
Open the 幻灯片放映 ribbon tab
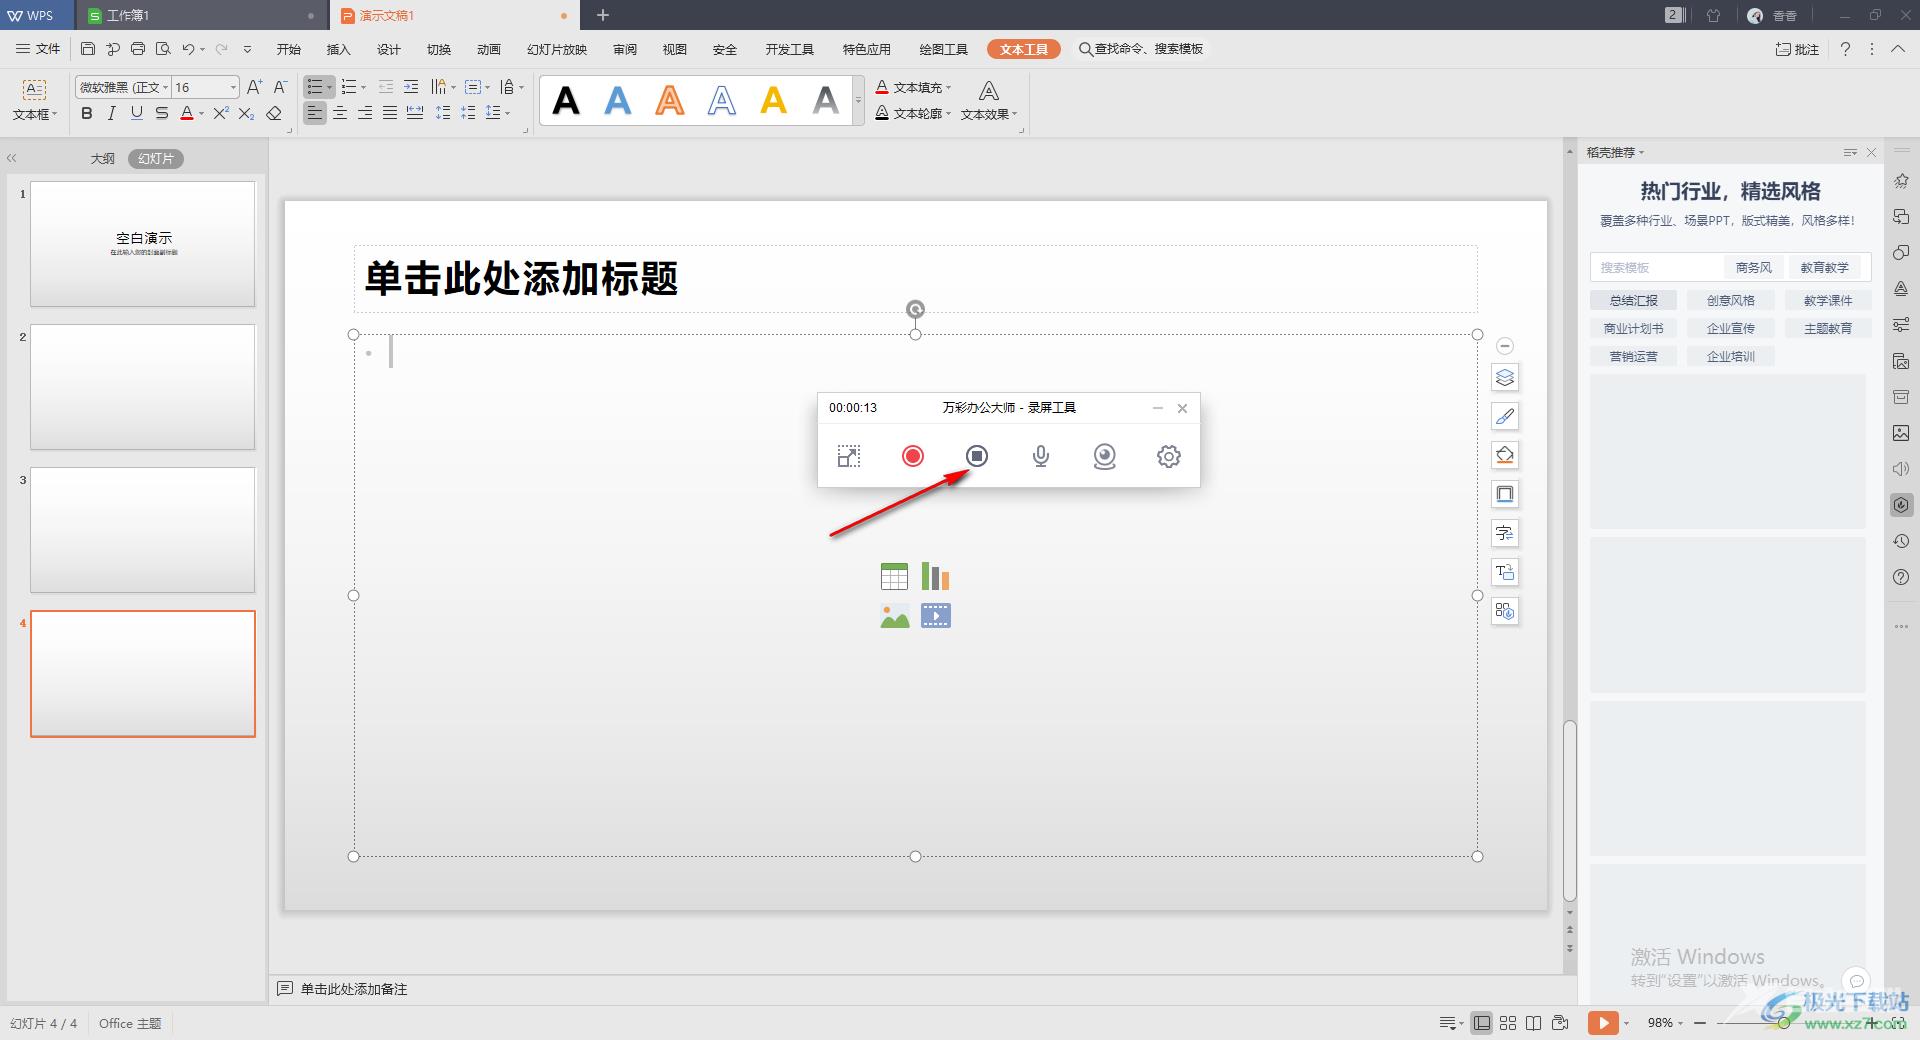pyautogui.click(x=557, y=49)
